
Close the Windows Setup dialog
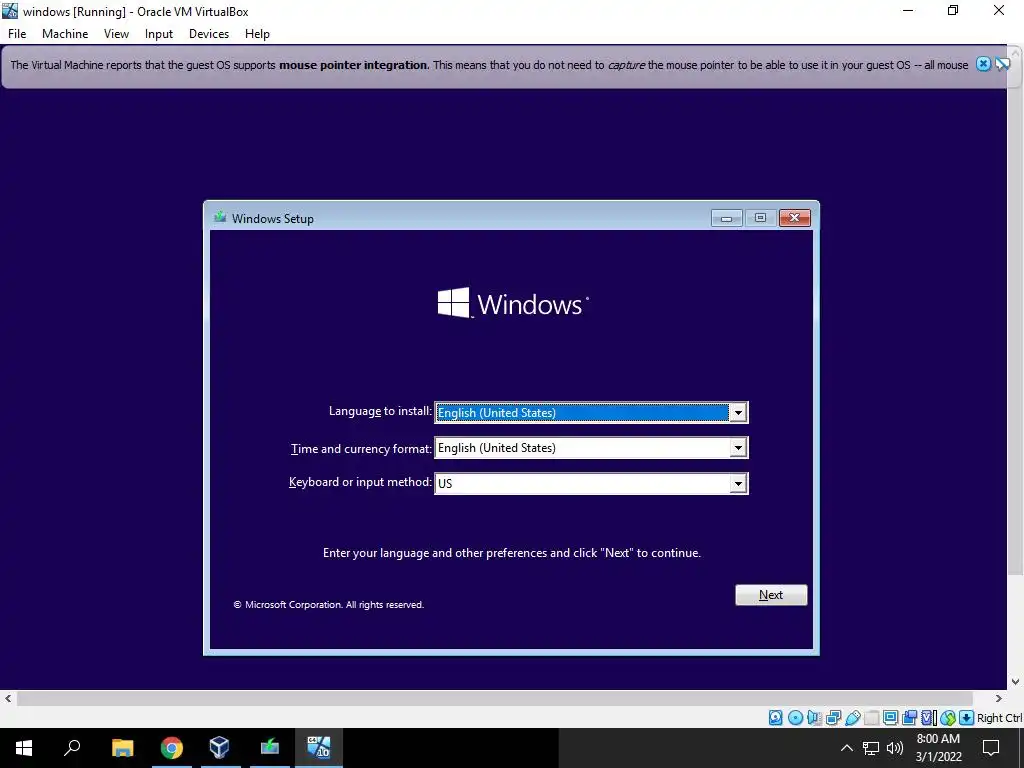pyautogui.click(x=795, y=218)
